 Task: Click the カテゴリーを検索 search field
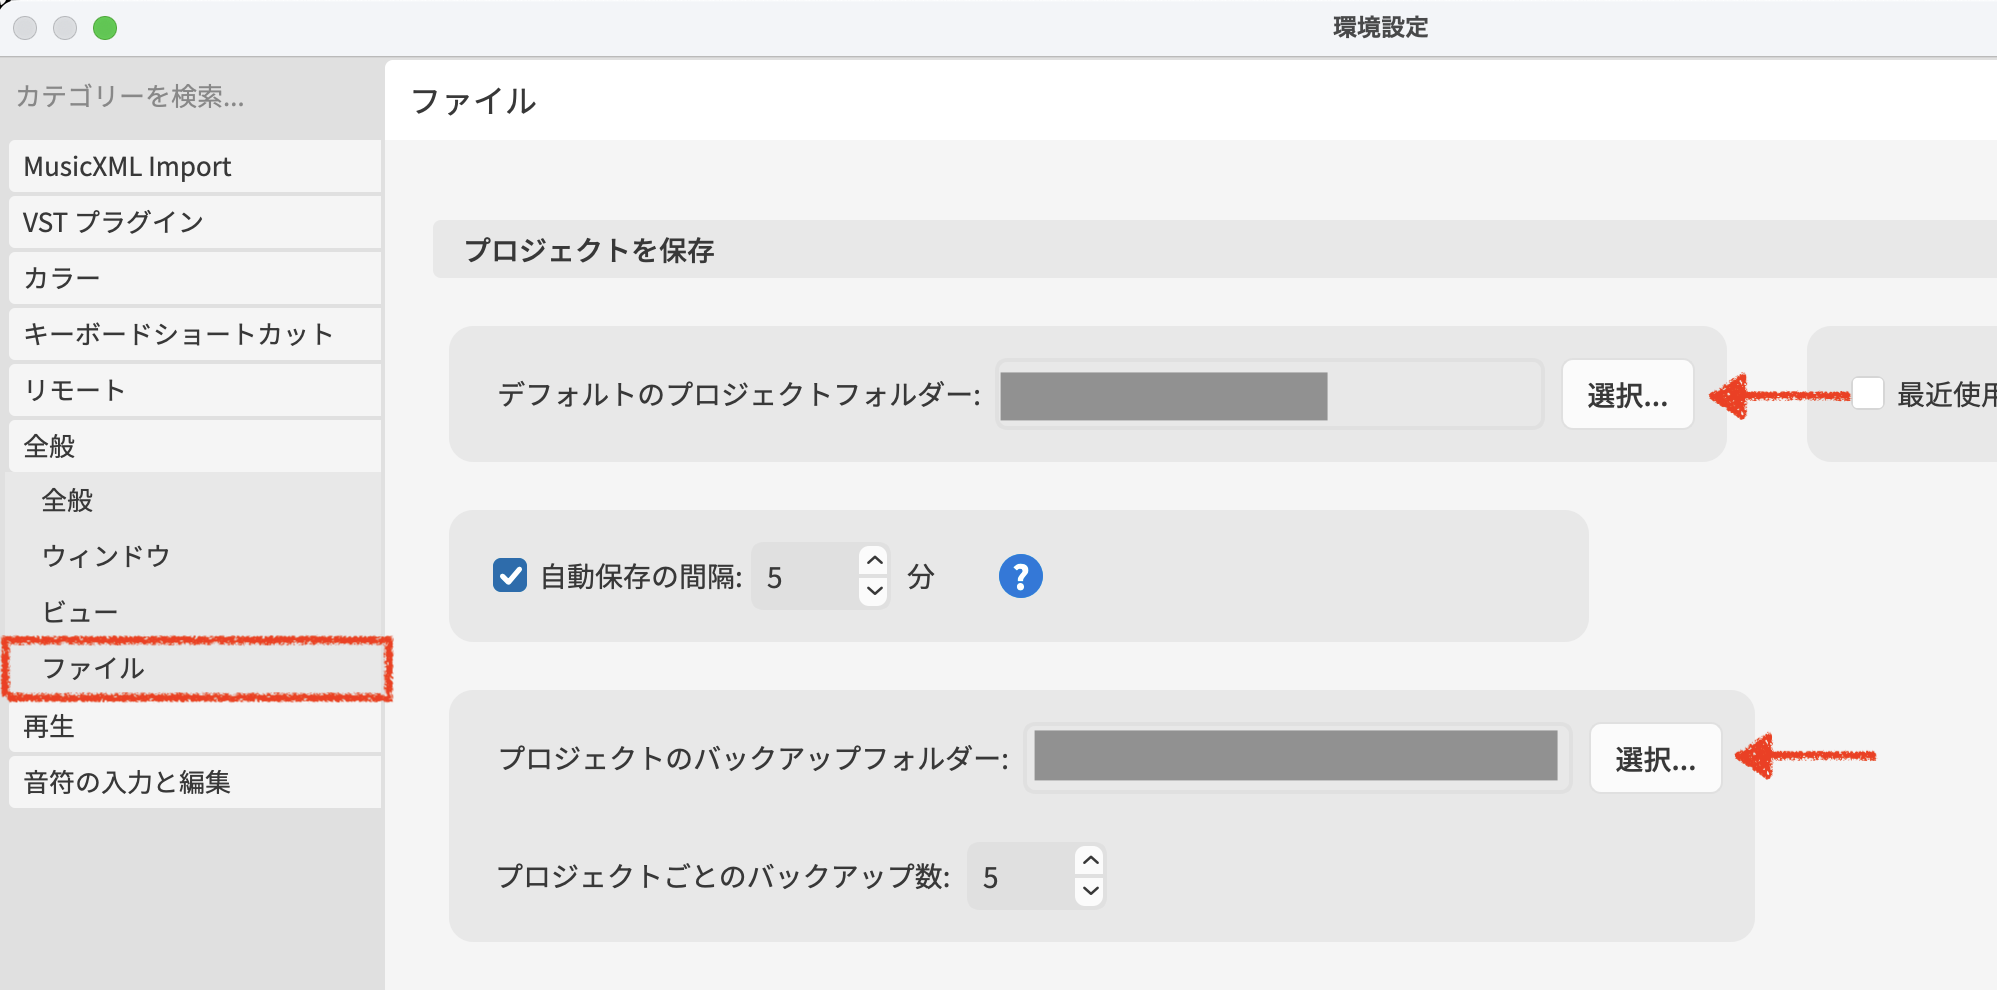coord(190,96)
